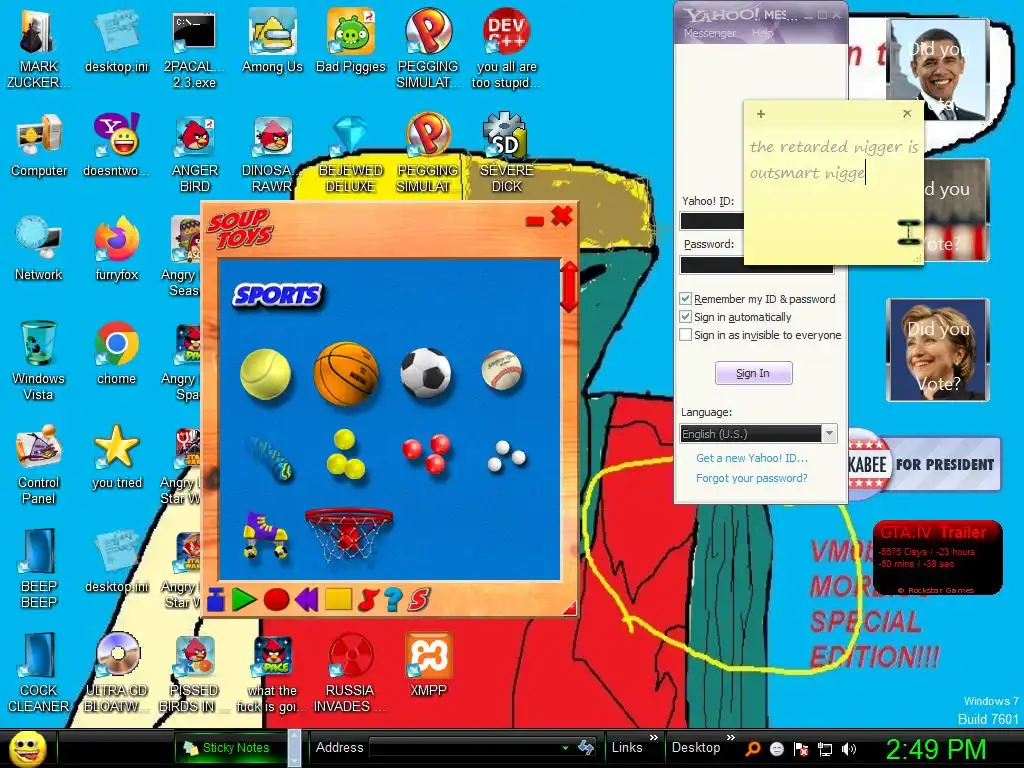Select the Among Us desktop icon

272,42
